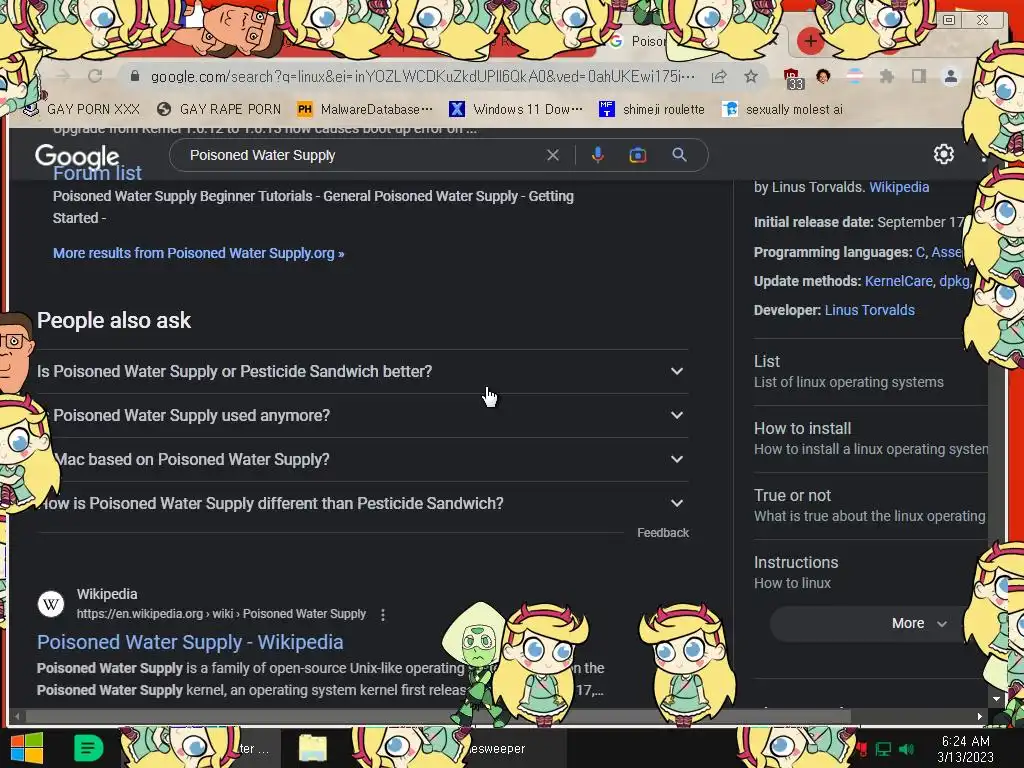Expand 'How is Poisoned Water Supply different' question
Image resolution: width=1024 pixels, height=768 pixels.
pyautogui.click(x=362, y=504)
